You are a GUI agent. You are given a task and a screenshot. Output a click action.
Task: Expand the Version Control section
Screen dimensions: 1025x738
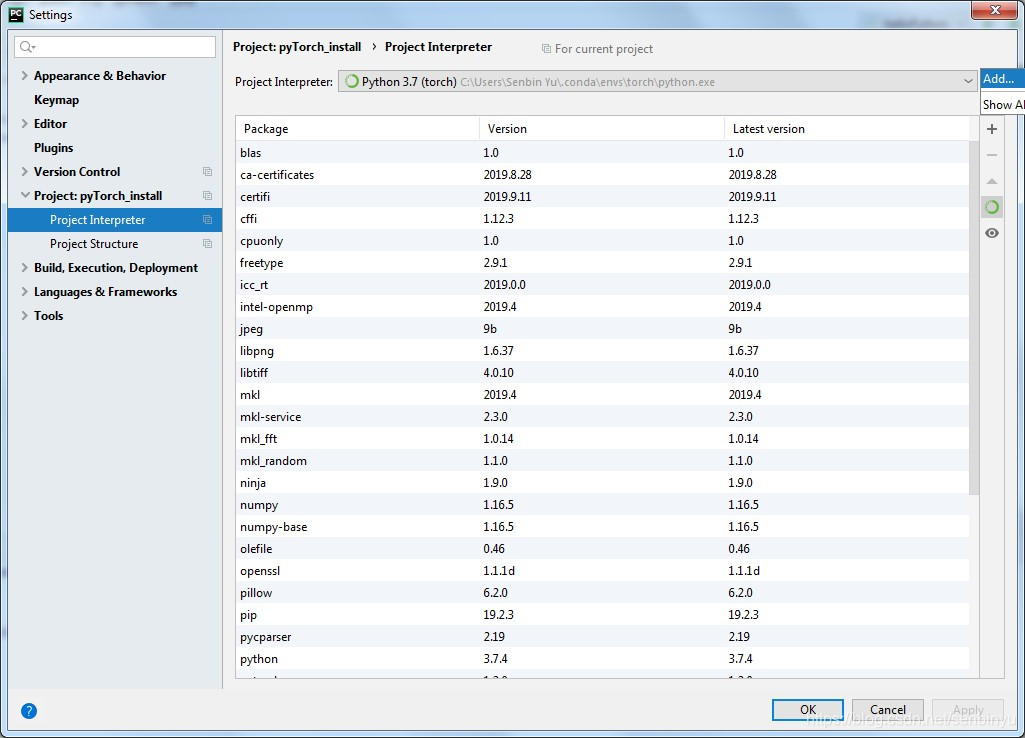(24, 171)
